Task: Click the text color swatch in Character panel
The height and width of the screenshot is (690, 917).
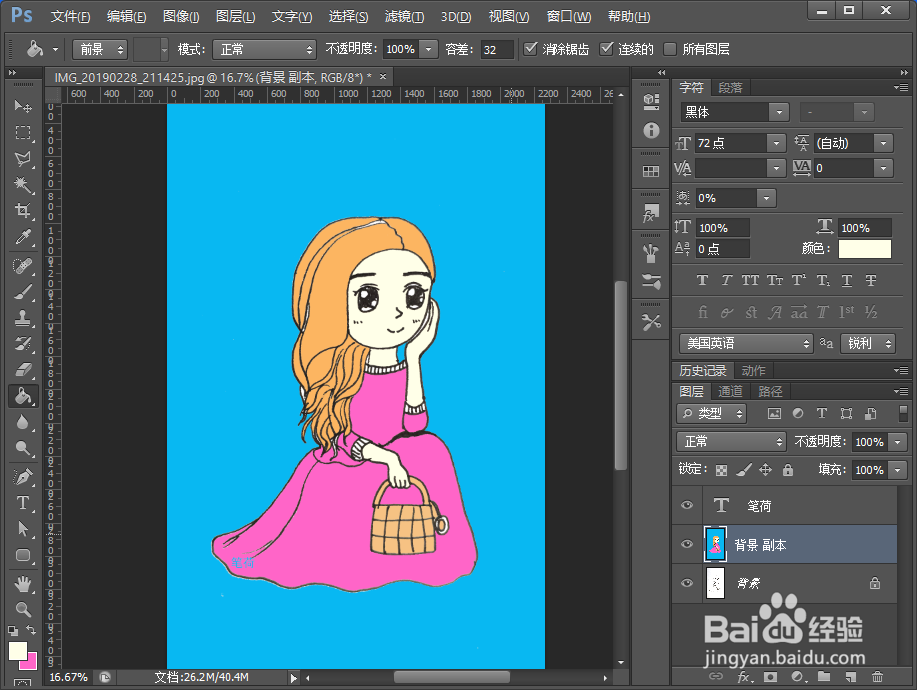Action: coord(863,248)
